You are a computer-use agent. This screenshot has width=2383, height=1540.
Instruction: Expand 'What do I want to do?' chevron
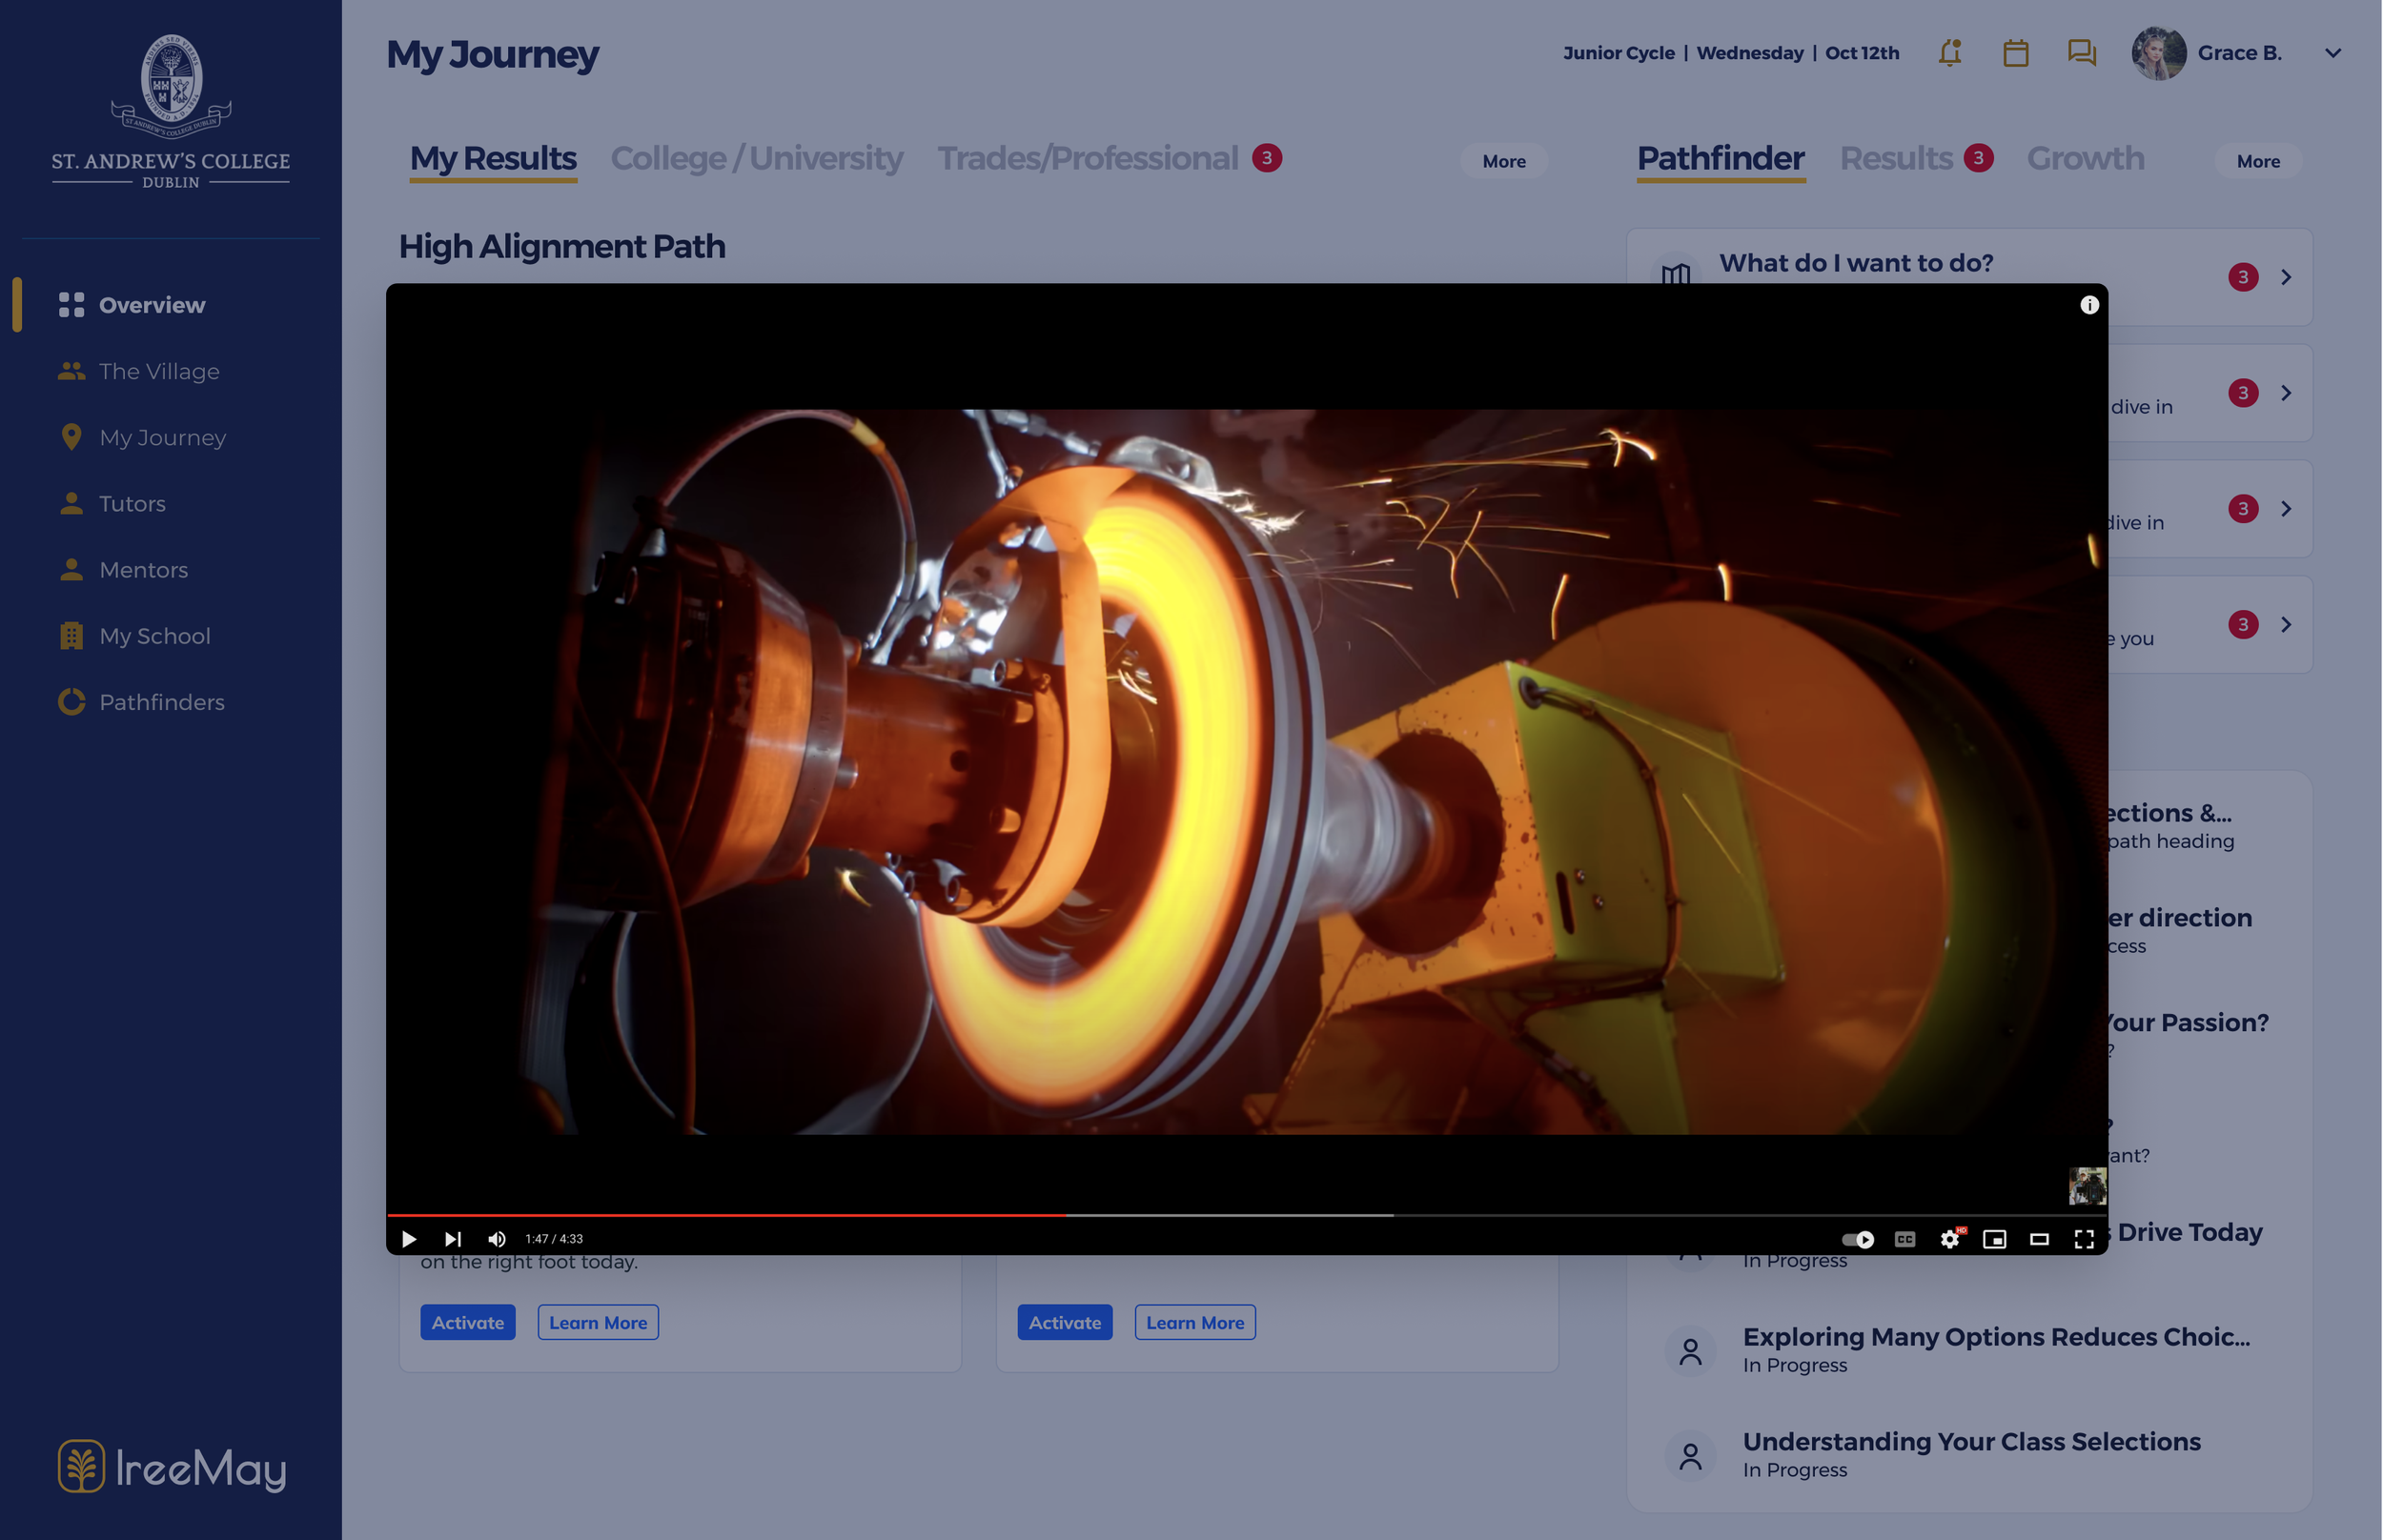[2286, 277]
